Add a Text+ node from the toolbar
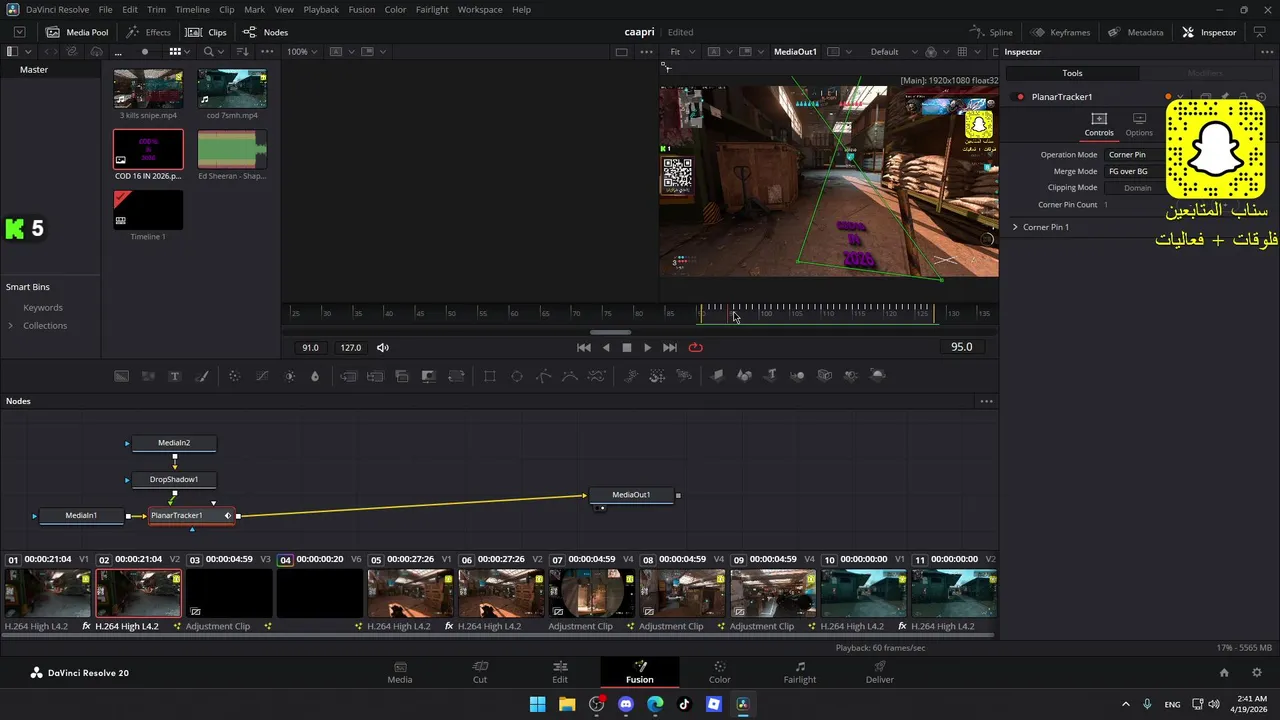 (x=174, y=376)
